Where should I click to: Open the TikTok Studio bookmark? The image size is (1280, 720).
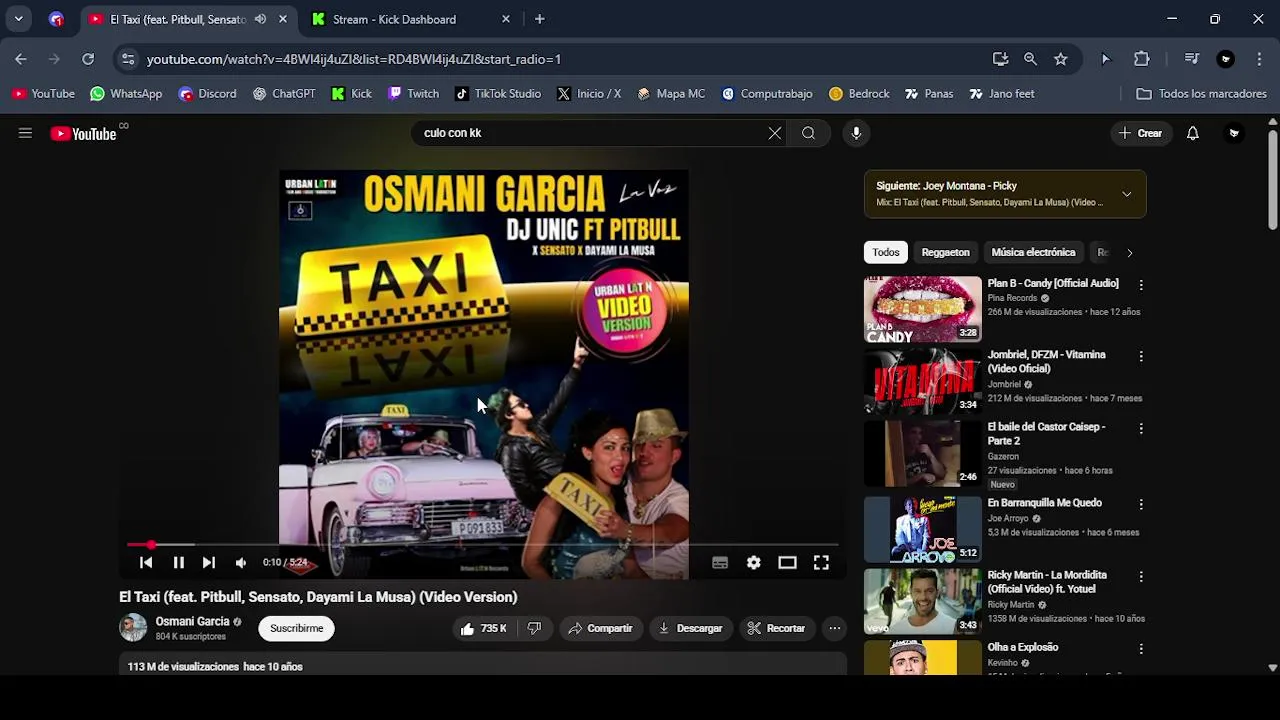(x=498, y=94)
